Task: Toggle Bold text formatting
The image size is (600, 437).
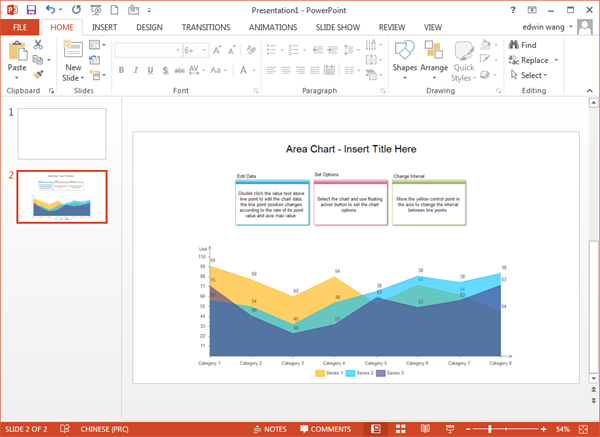Action: [x=121, y=70]
